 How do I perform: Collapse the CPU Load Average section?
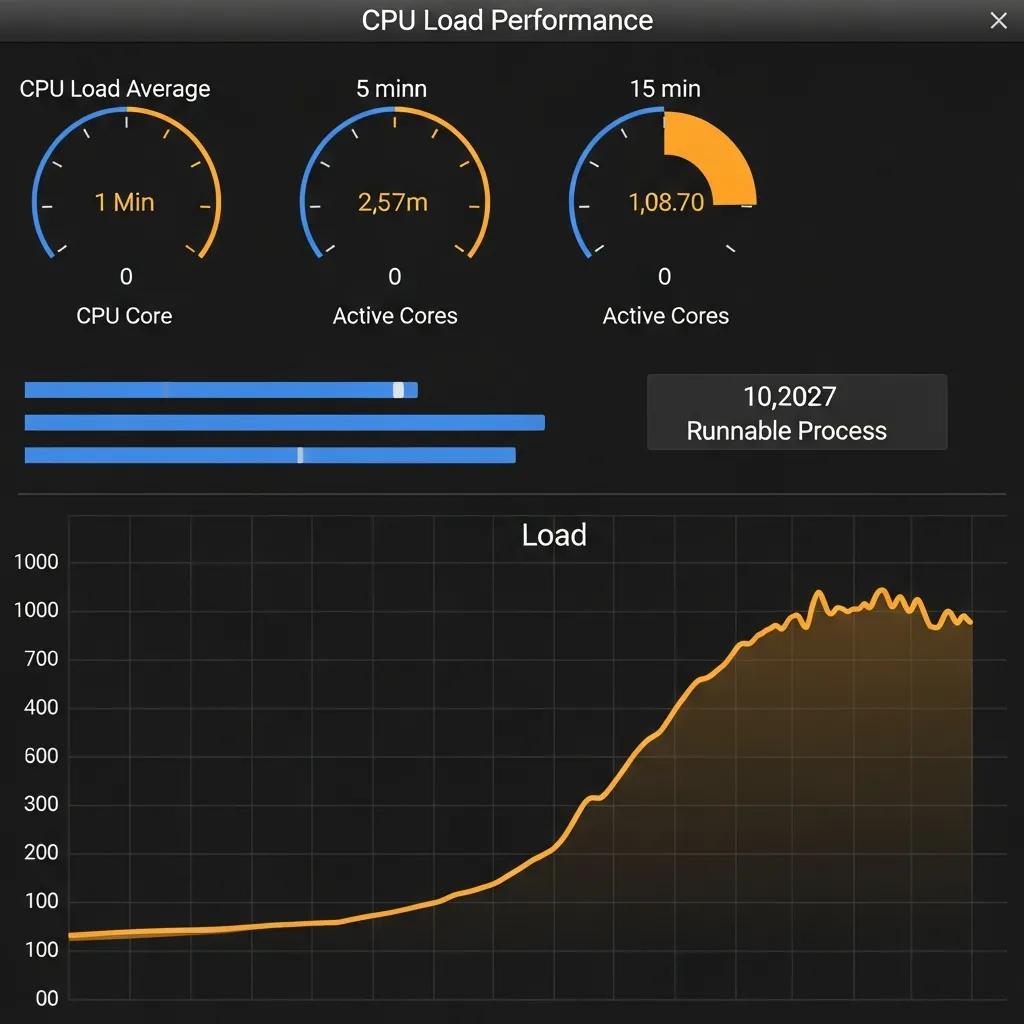115,89
